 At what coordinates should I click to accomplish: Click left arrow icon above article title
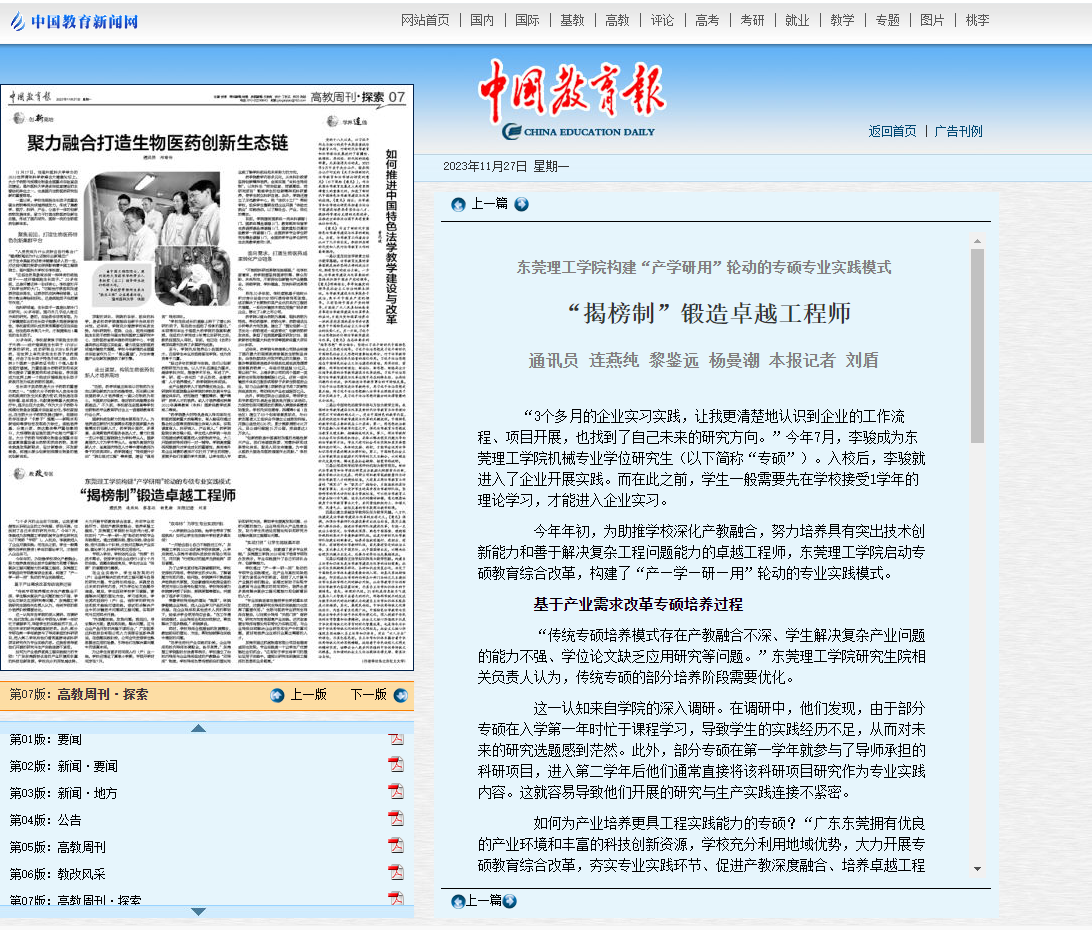pyautogui.click(x=458, y=204)
